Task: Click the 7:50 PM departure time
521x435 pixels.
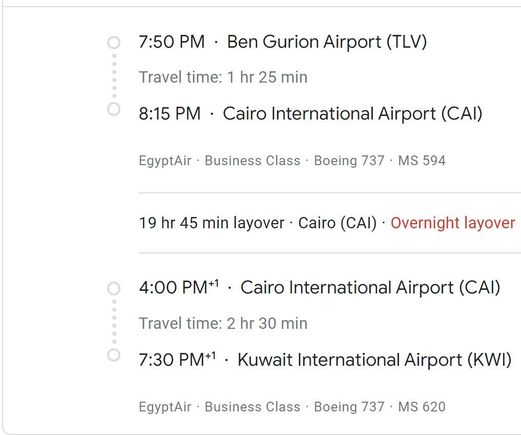Action: 172,42
